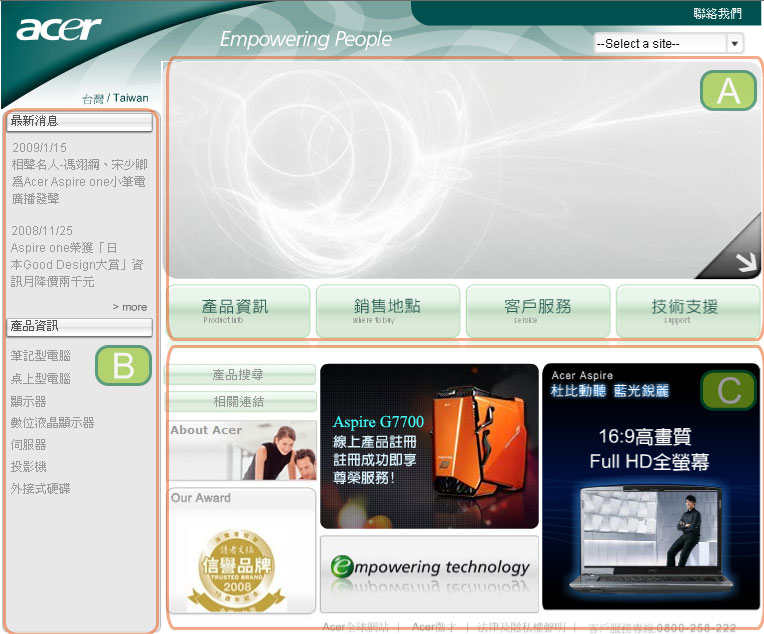Select 顯示器 in product list
Screen dimensions: 764x634
(x=28, y=401)
